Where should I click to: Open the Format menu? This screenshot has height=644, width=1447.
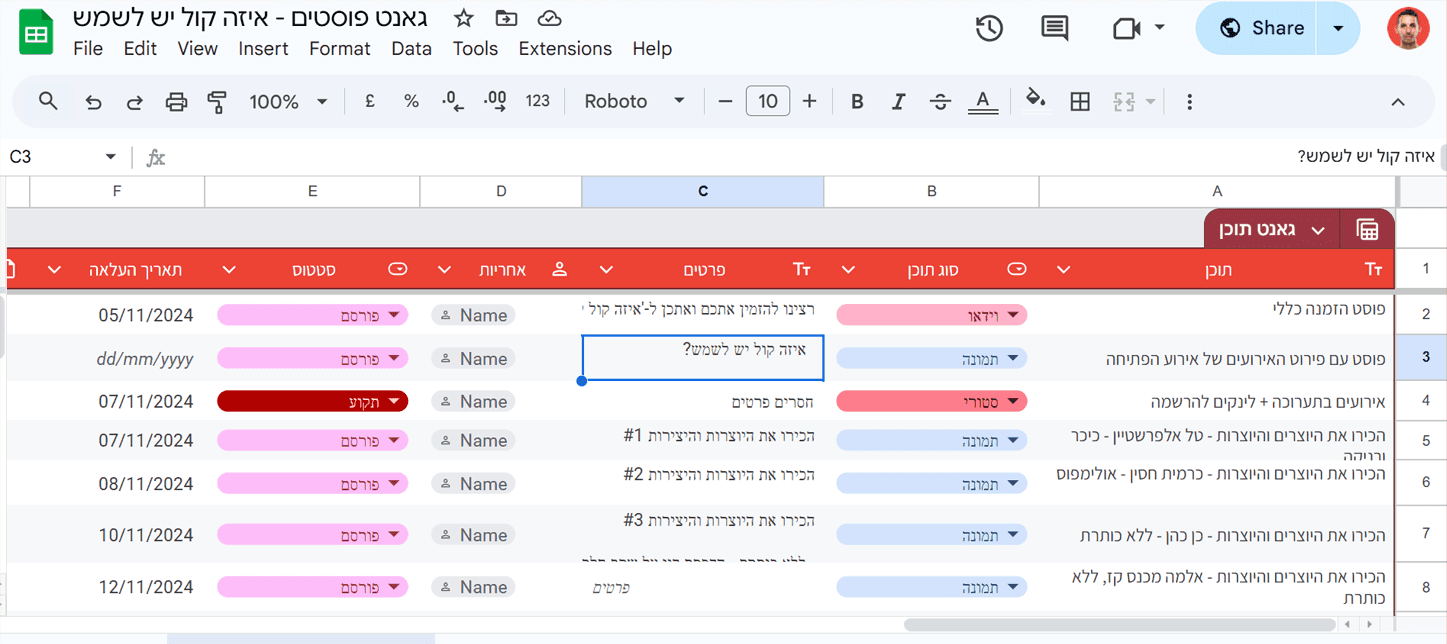pyautogui.click(x=340, y=48)
